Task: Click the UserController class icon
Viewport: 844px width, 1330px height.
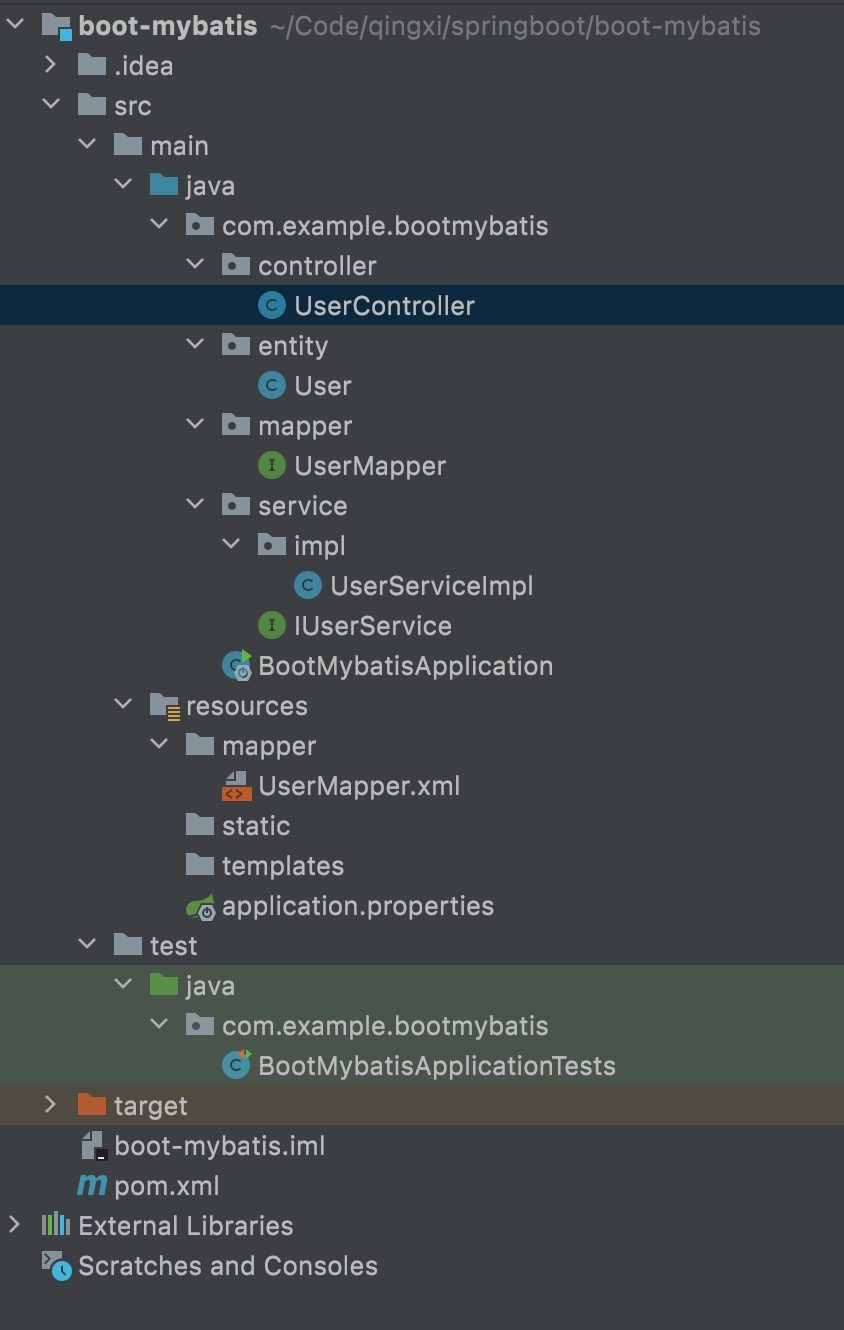Action: [272, 306]
